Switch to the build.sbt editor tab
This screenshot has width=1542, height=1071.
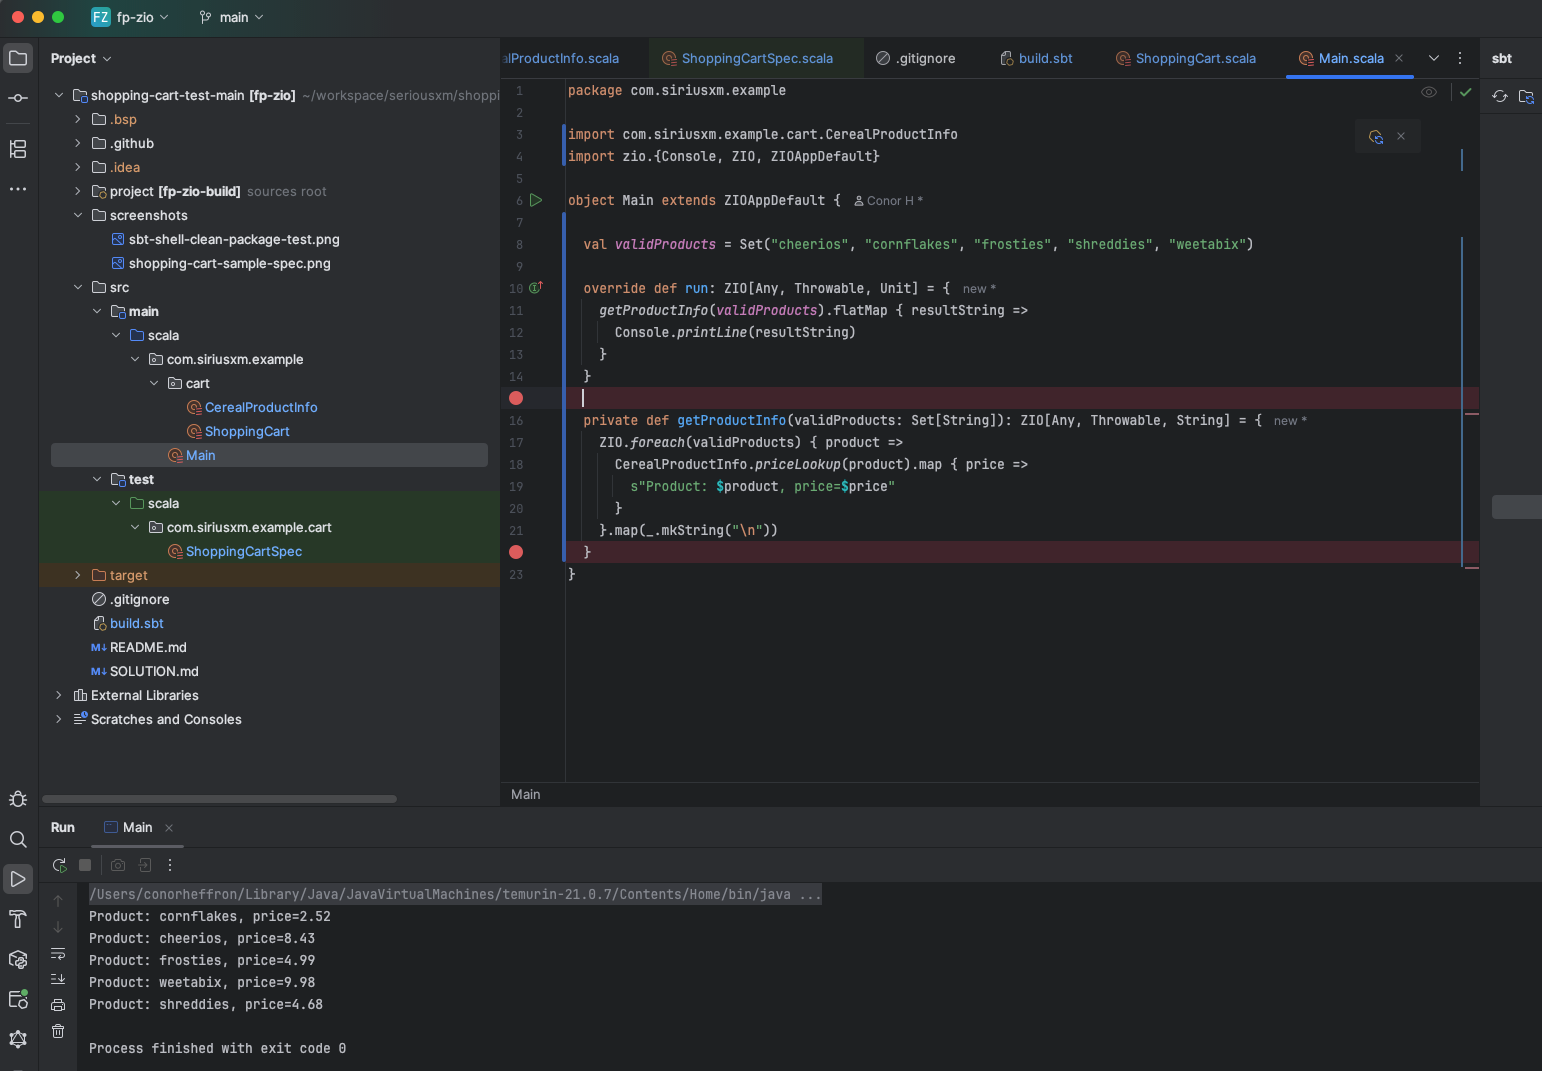1045,58
